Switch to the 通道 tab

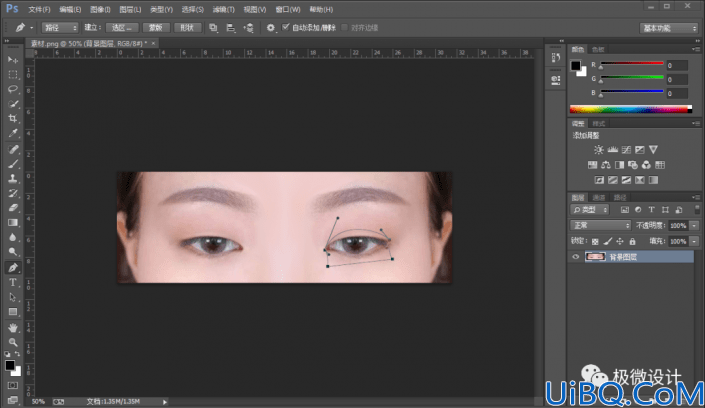point(598,197)
